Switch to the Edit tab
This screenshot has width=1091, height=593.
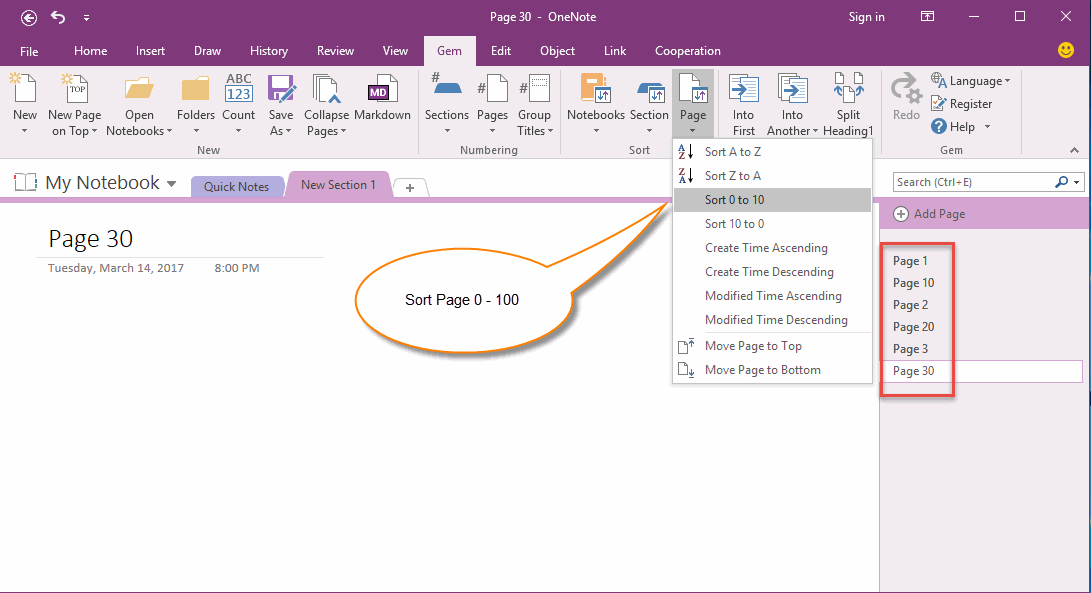pos(501,51)
